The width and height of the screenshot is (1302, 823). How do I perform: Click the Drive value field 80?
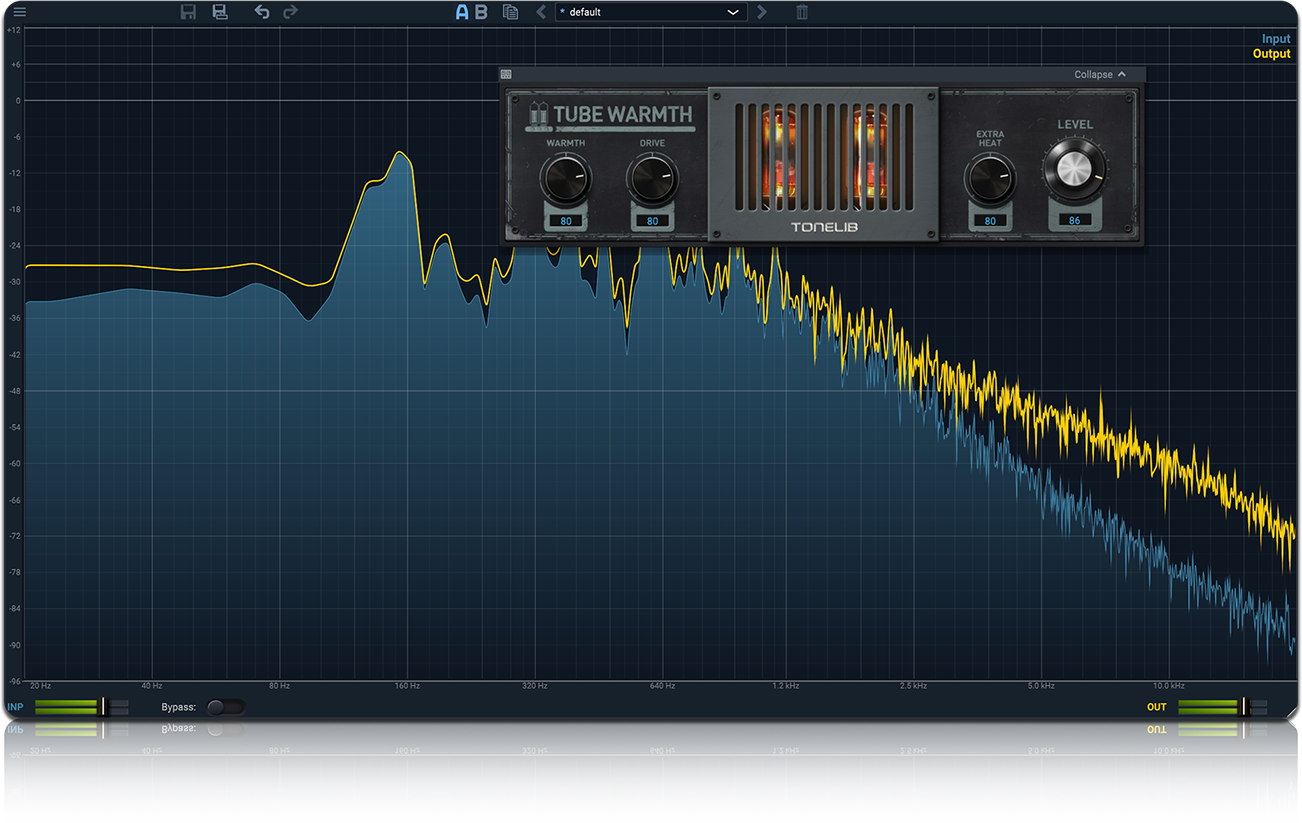pos(652,221)
